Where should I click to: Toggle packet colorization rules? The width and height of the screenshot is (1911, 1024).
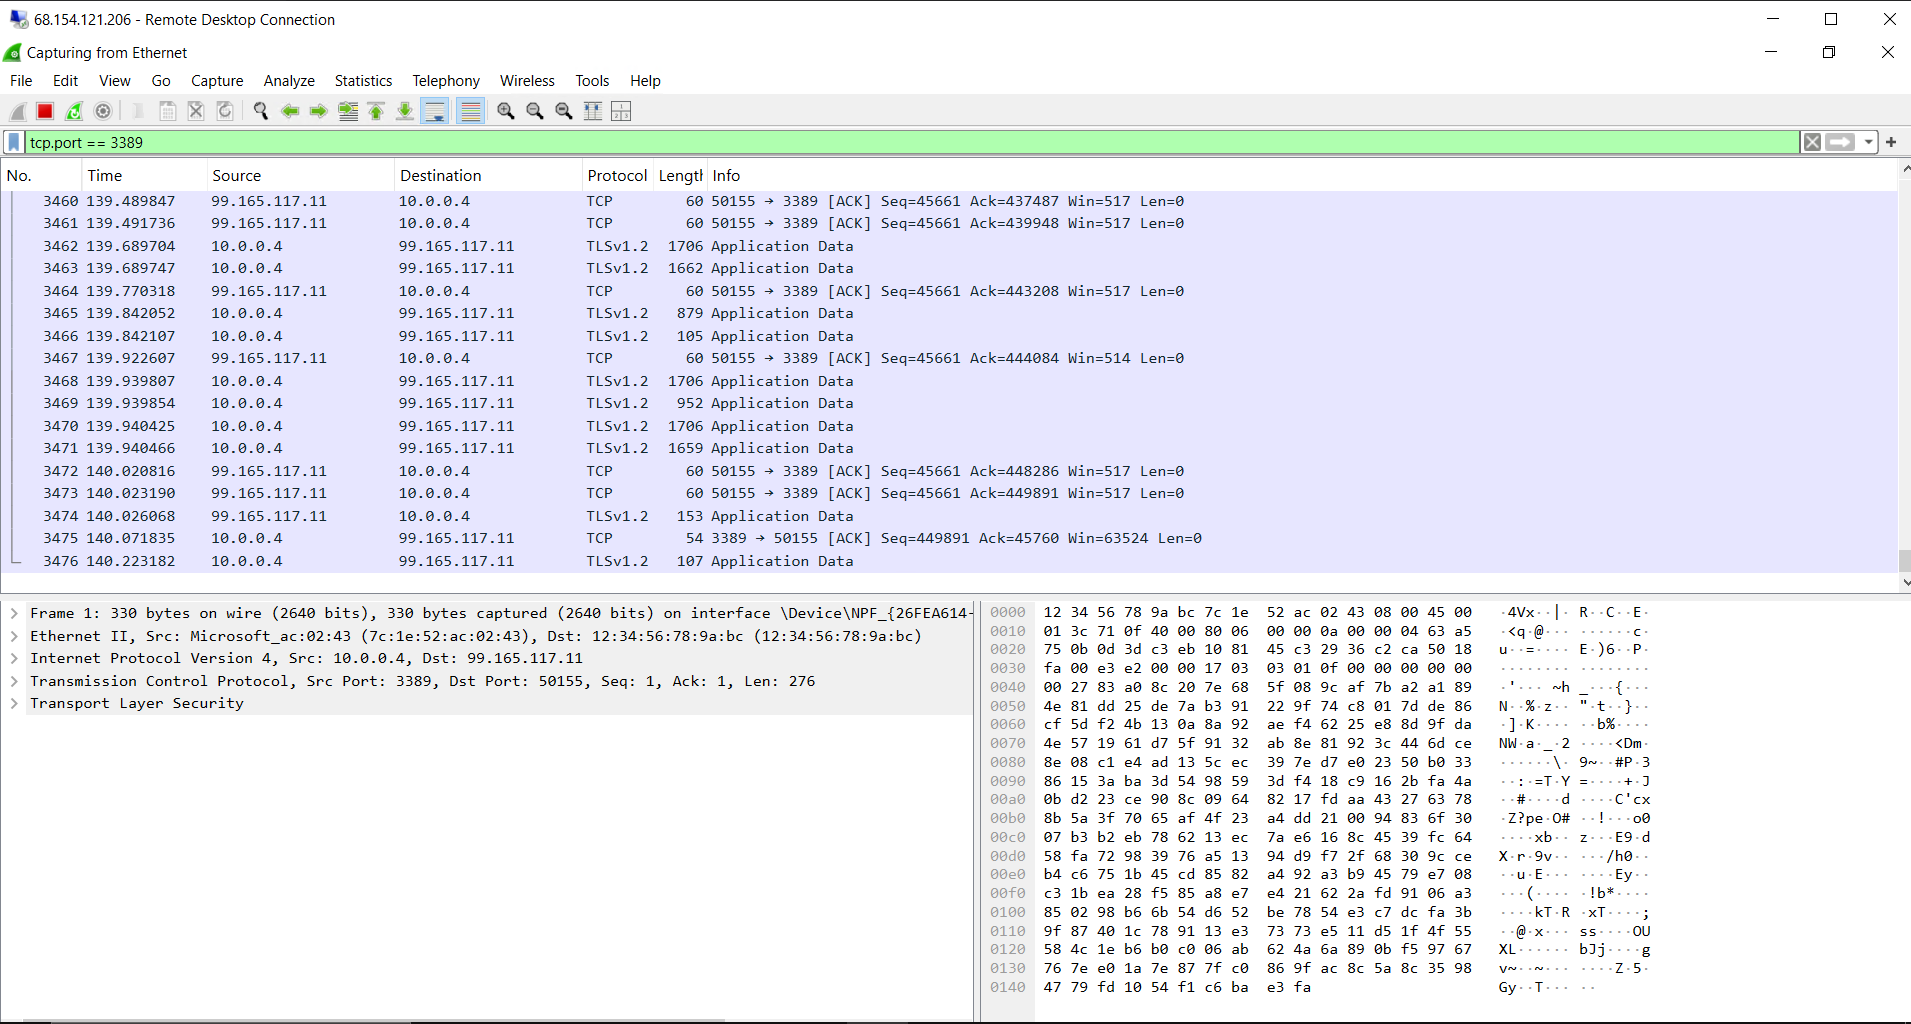[470, 111]
